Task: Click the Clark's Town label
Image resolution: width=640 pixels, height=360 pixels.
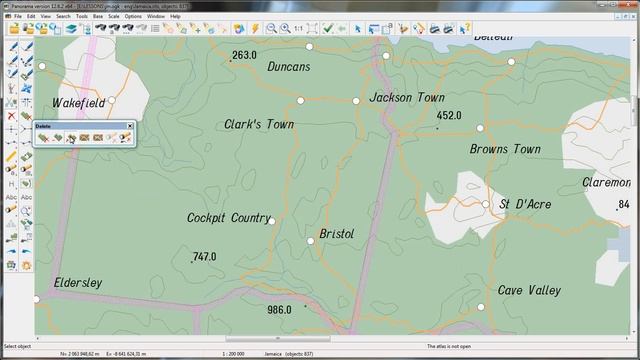Action: click(x=259, y=124)
